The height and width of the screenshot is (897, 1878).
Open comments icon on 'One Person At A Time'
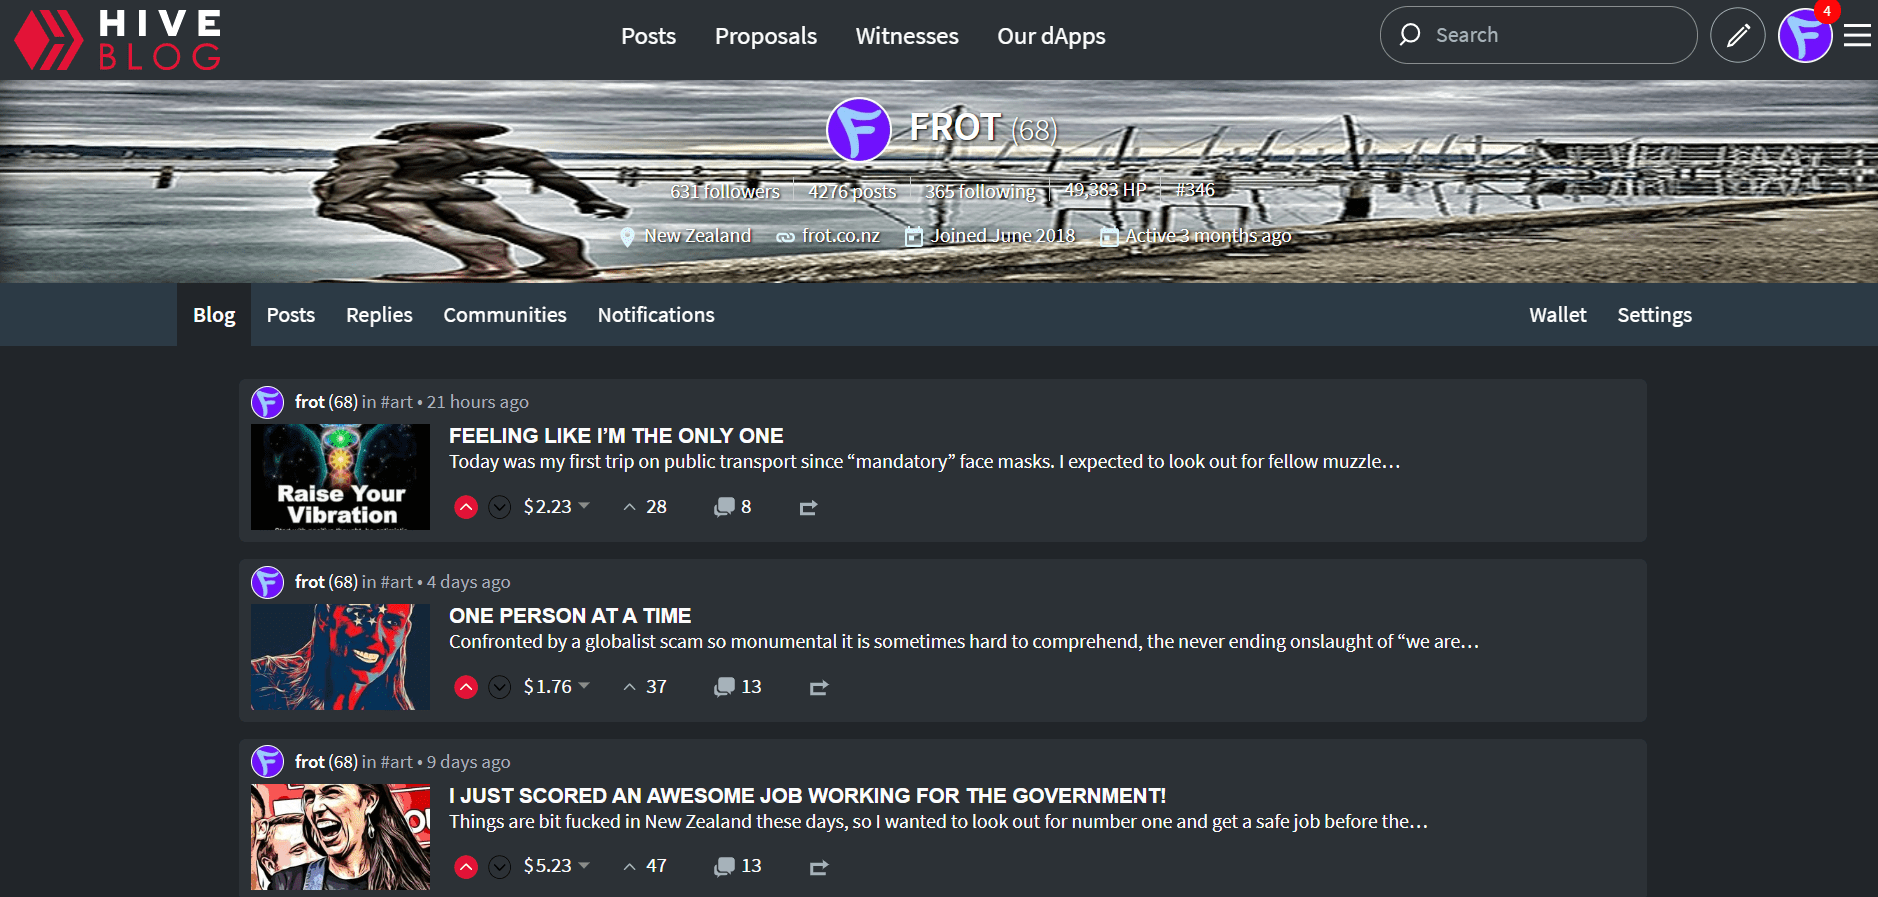[x=725, y=687]
